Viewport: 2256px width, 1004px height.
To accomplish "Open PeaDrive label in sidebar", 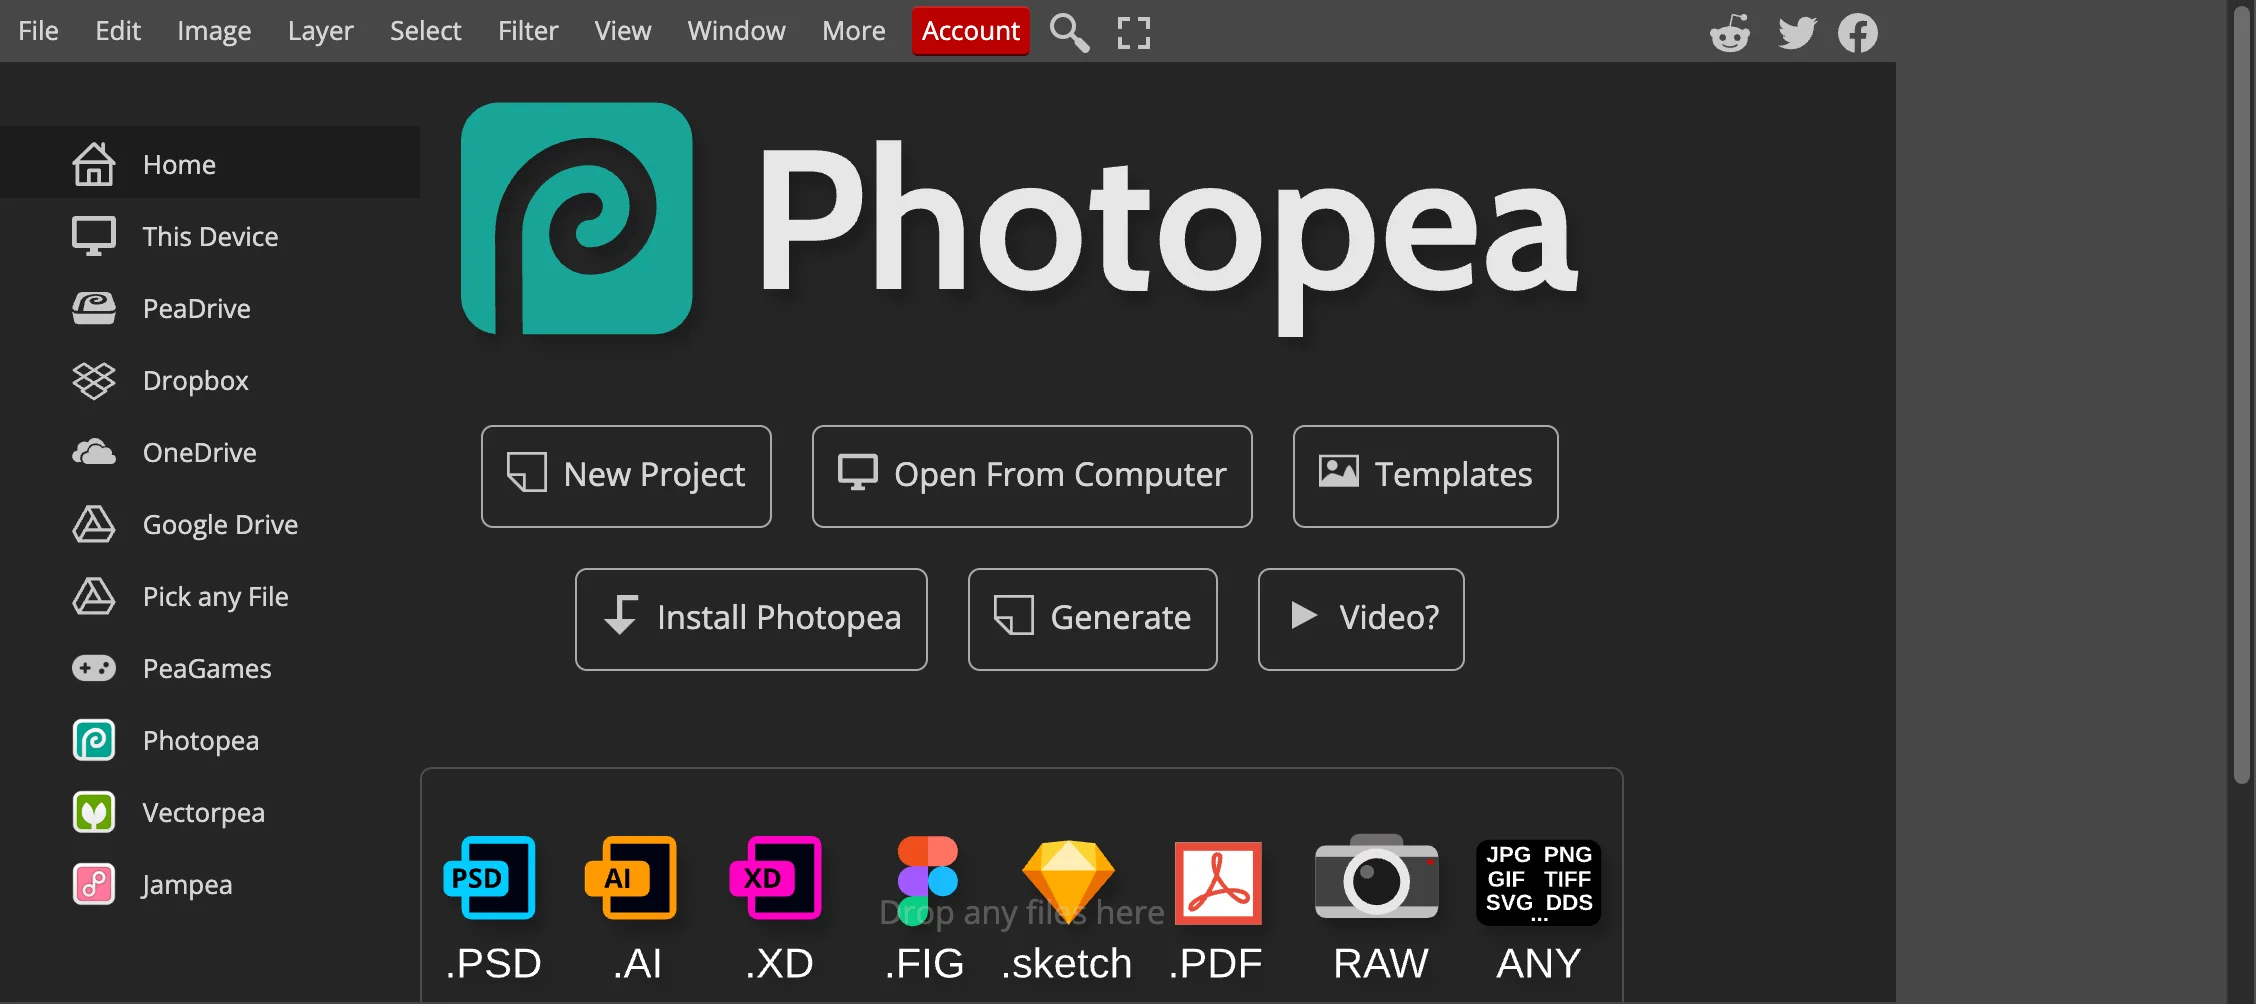I will [x=197, y=308].
